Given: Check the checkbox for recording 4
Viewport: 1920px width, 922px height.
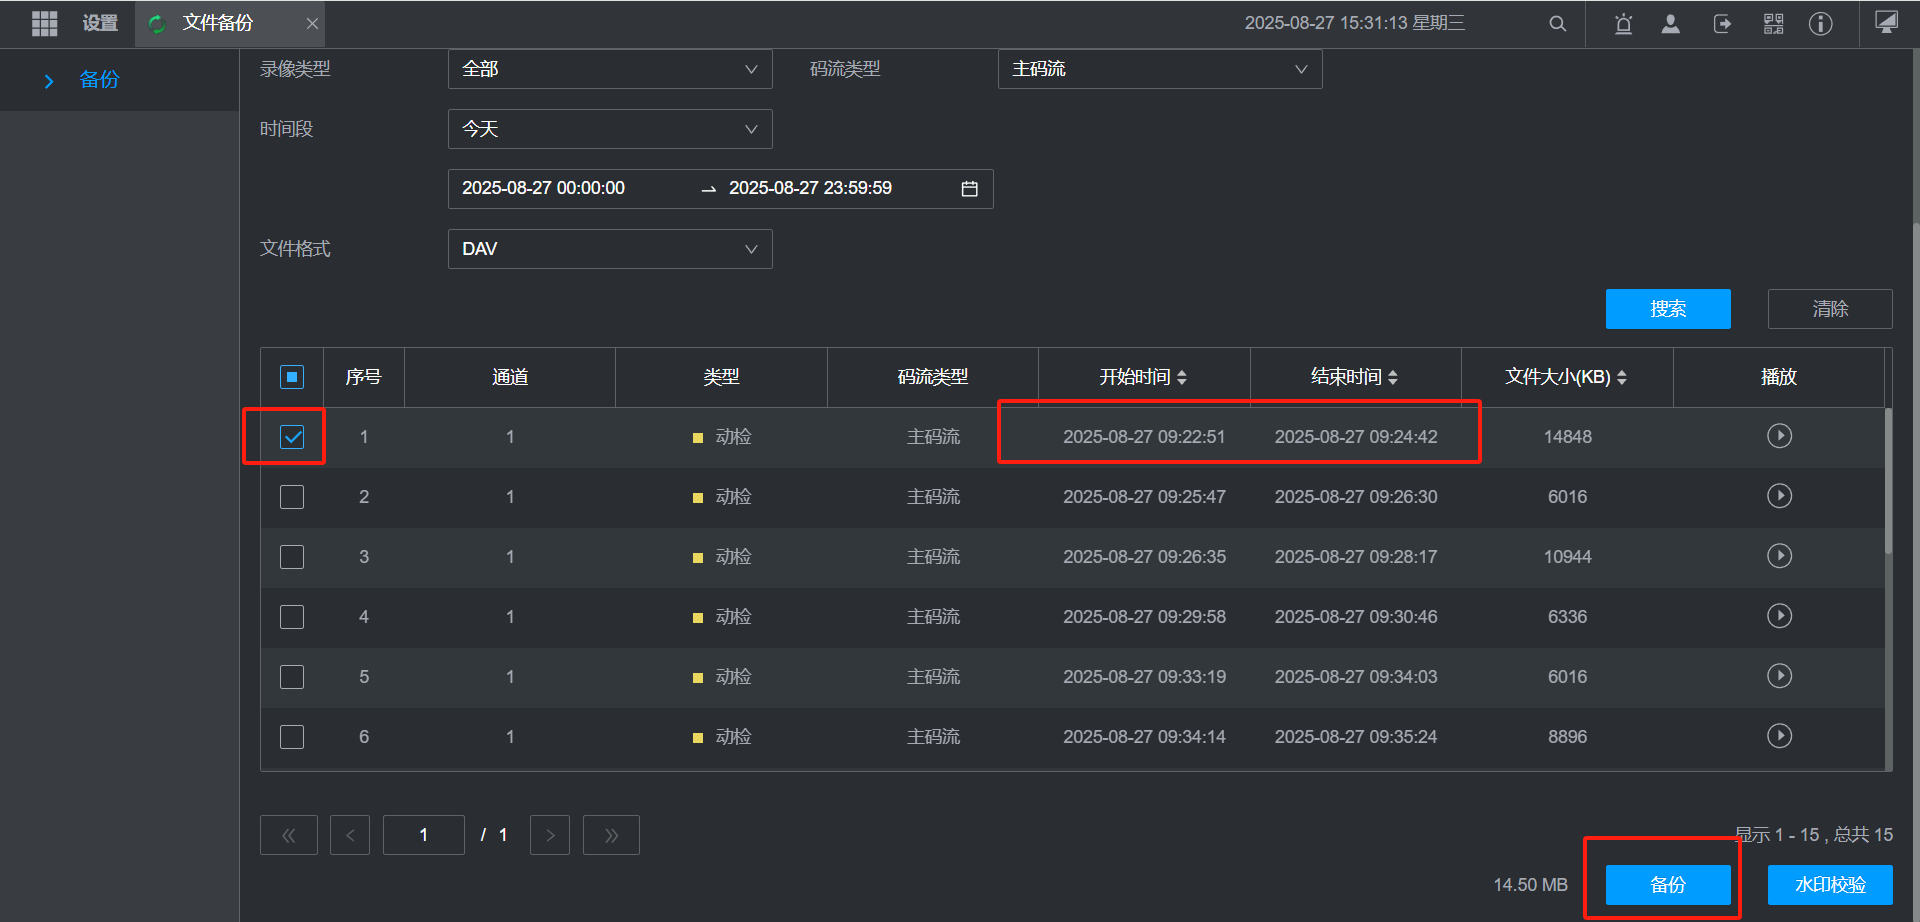Looking at the screenshot, I should tap(292, 617).
